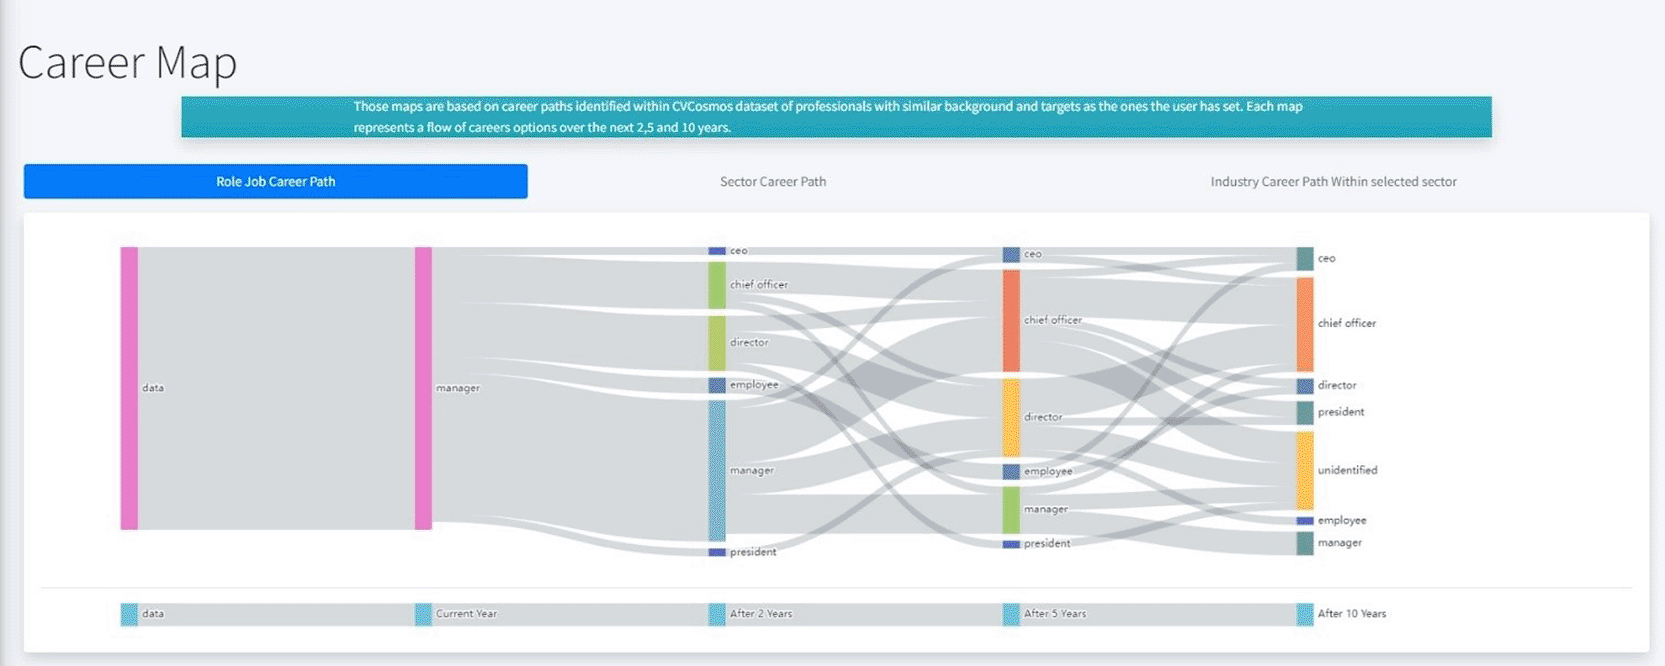Click employee node in After 2 Years column
1665x666 pixels.
pos(717,385)
